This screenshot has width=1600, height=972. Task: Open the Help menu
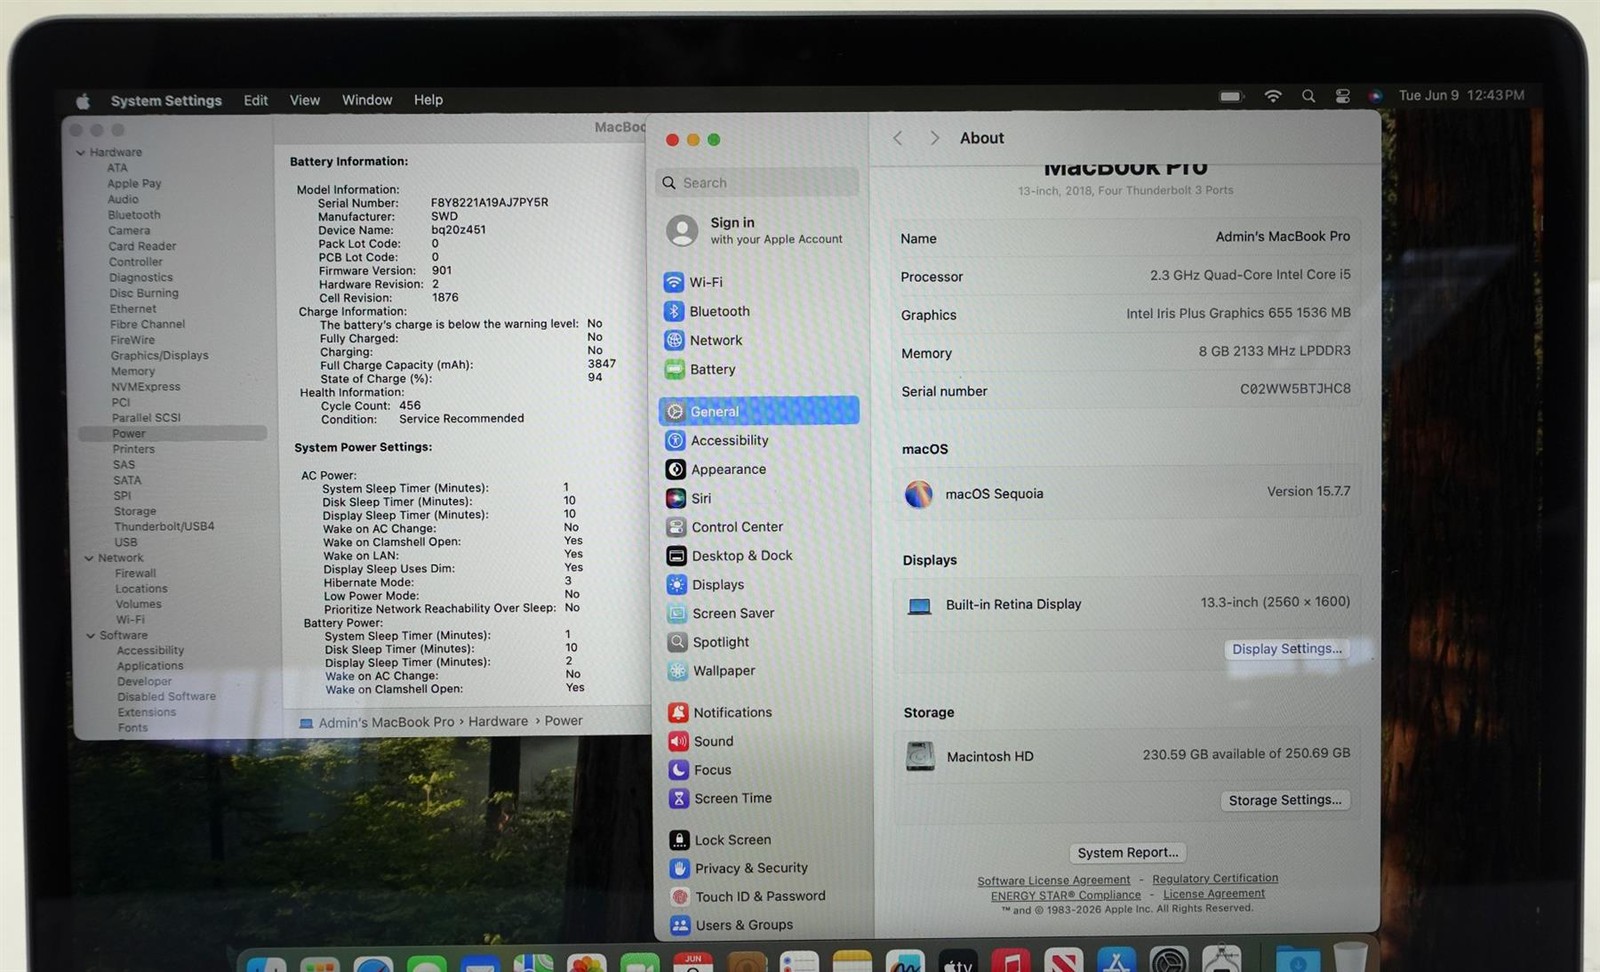(x=428, y=100)
